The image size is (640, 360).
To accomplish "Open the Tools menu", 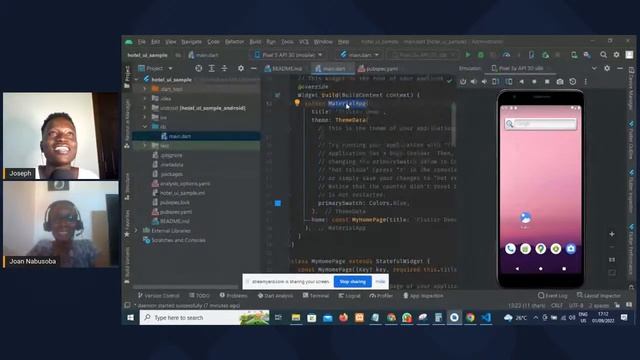I will point(287,42).
